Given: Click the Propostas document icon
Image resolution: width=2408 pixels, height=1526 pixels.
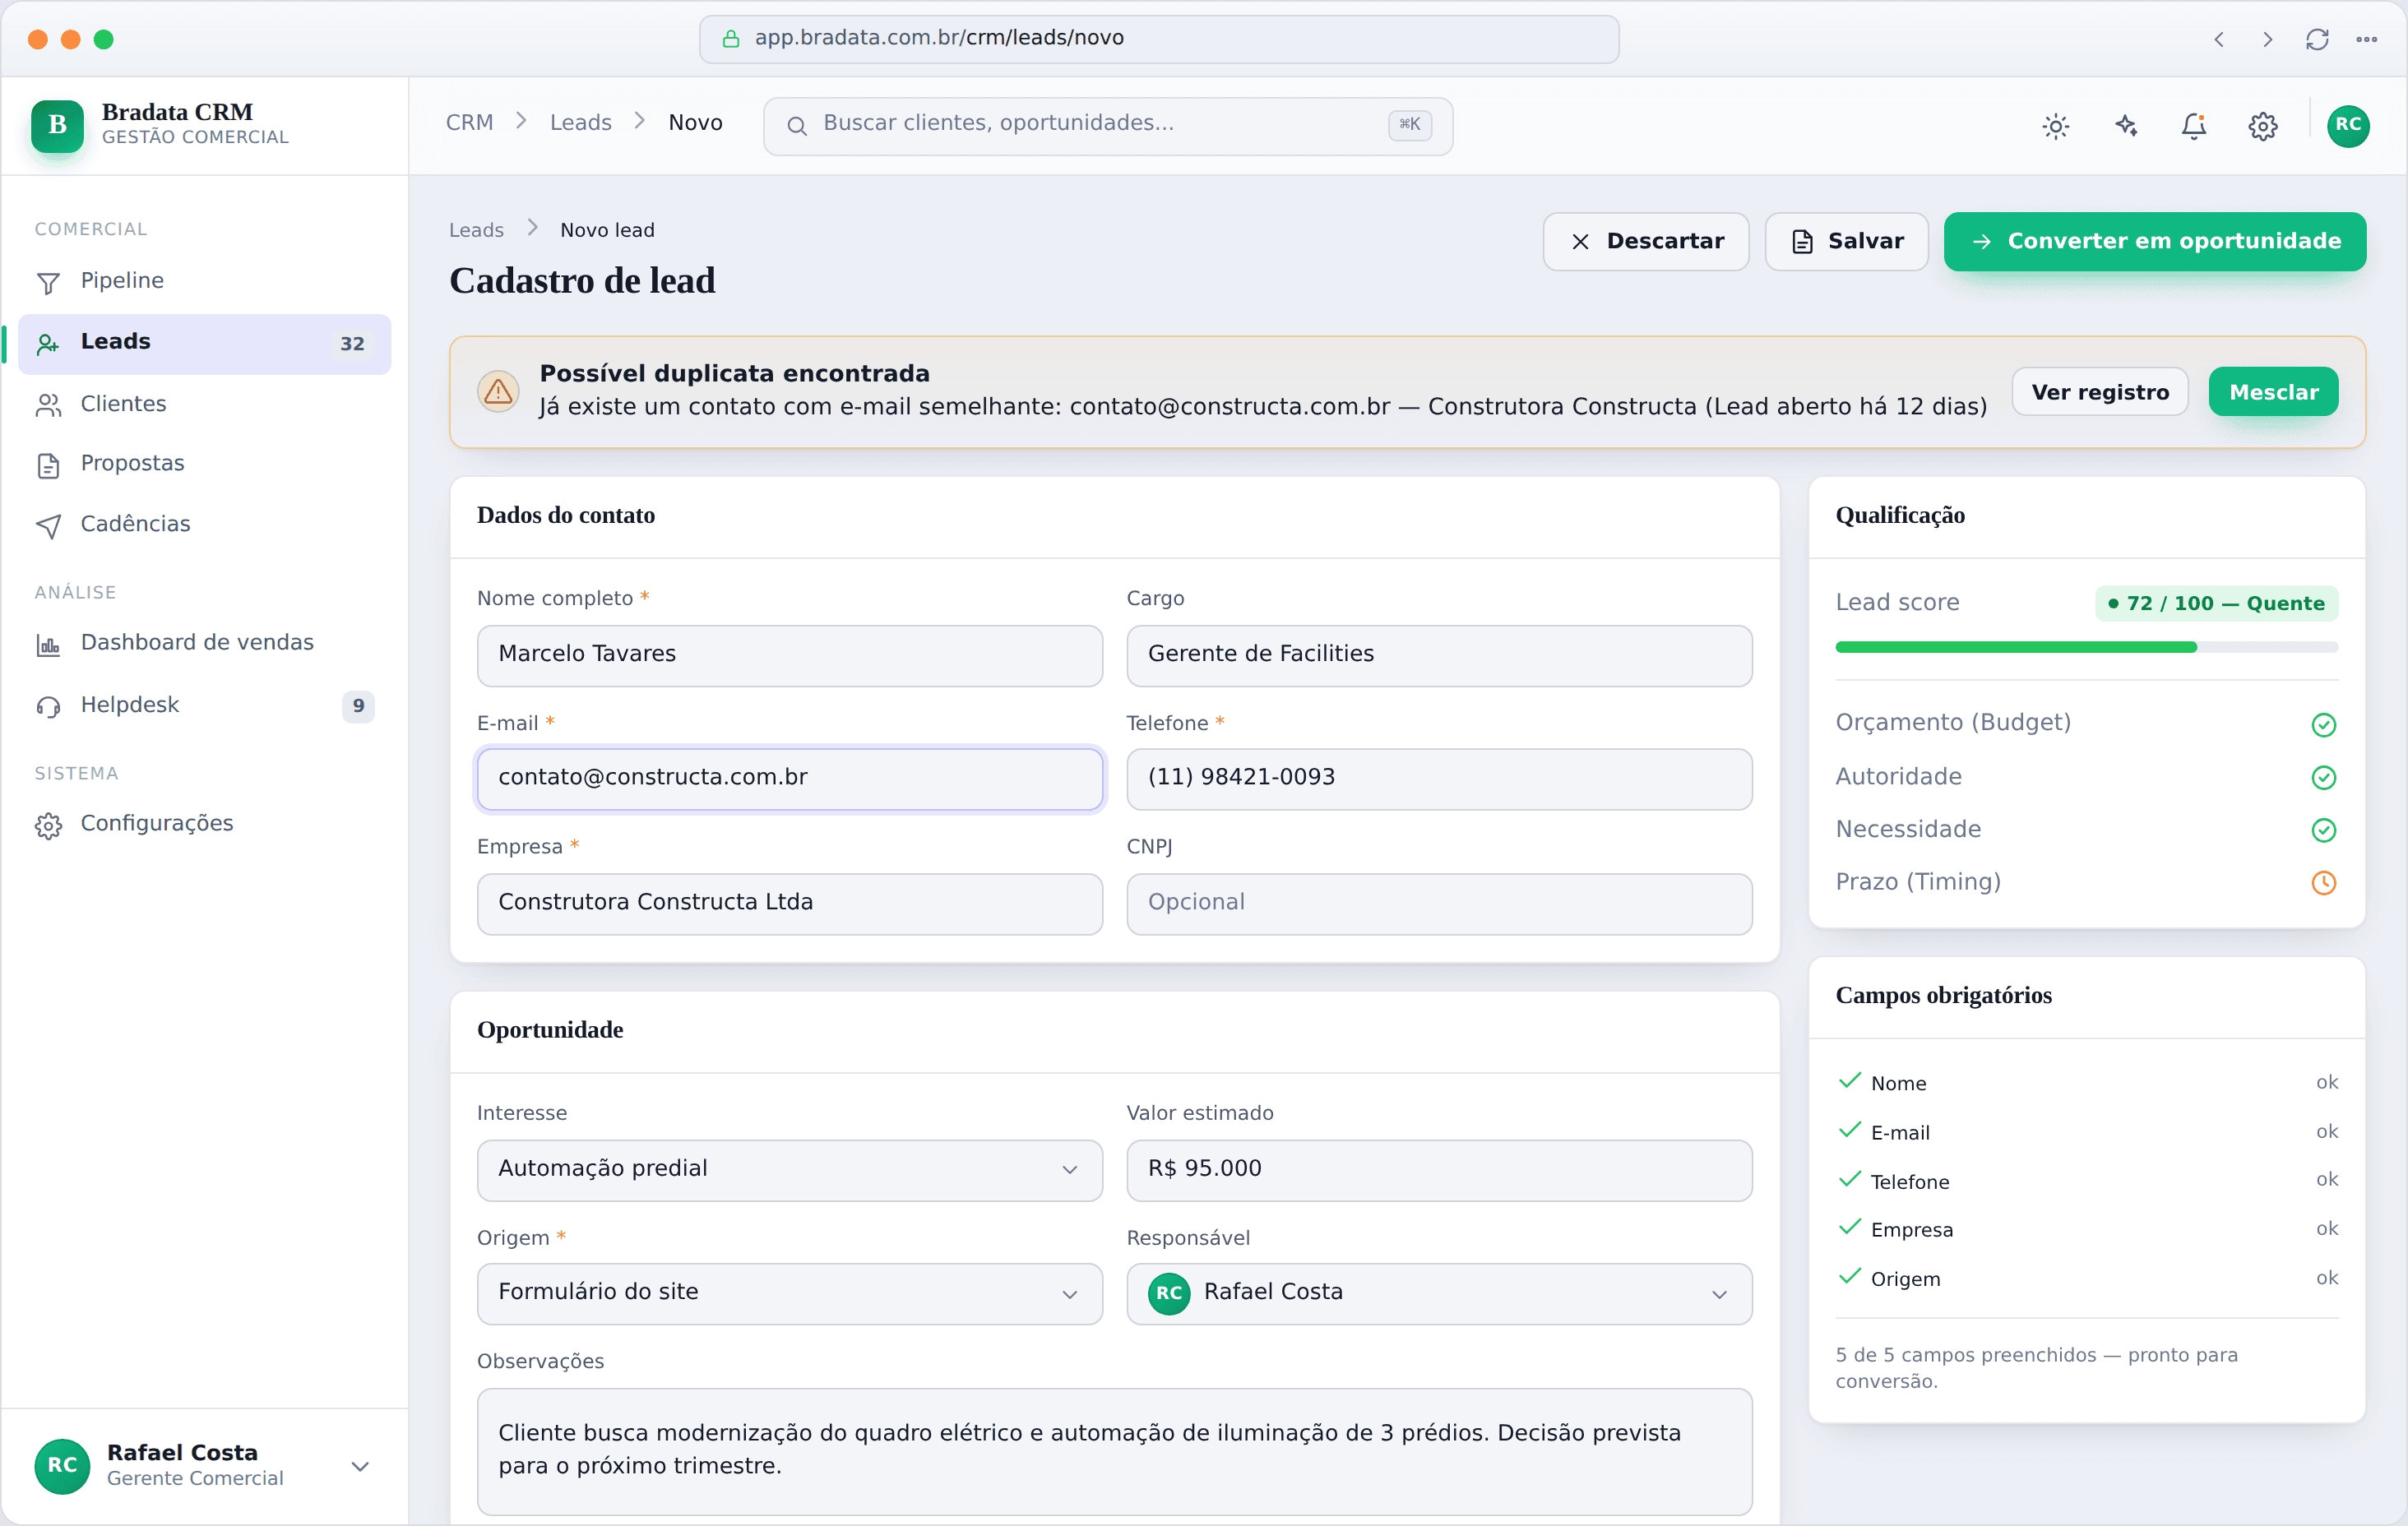Looking at the screenshot, I should (x=48, y=465).
